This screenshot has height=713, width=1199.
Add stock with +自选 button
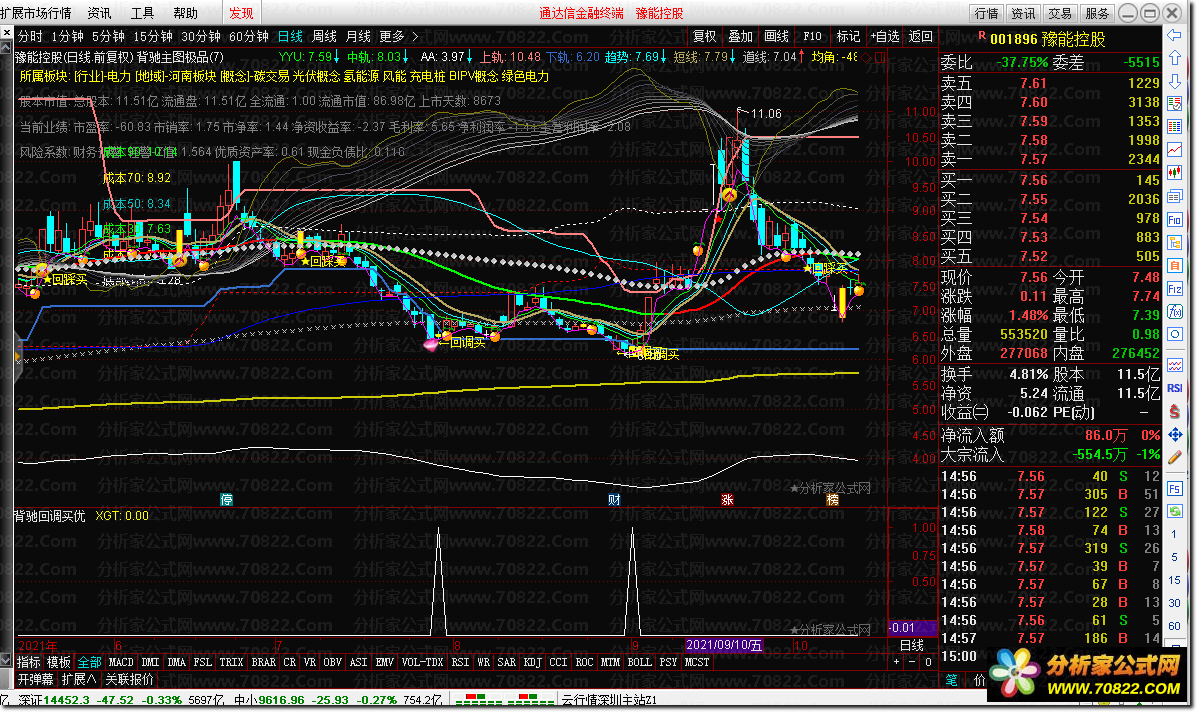885,36
